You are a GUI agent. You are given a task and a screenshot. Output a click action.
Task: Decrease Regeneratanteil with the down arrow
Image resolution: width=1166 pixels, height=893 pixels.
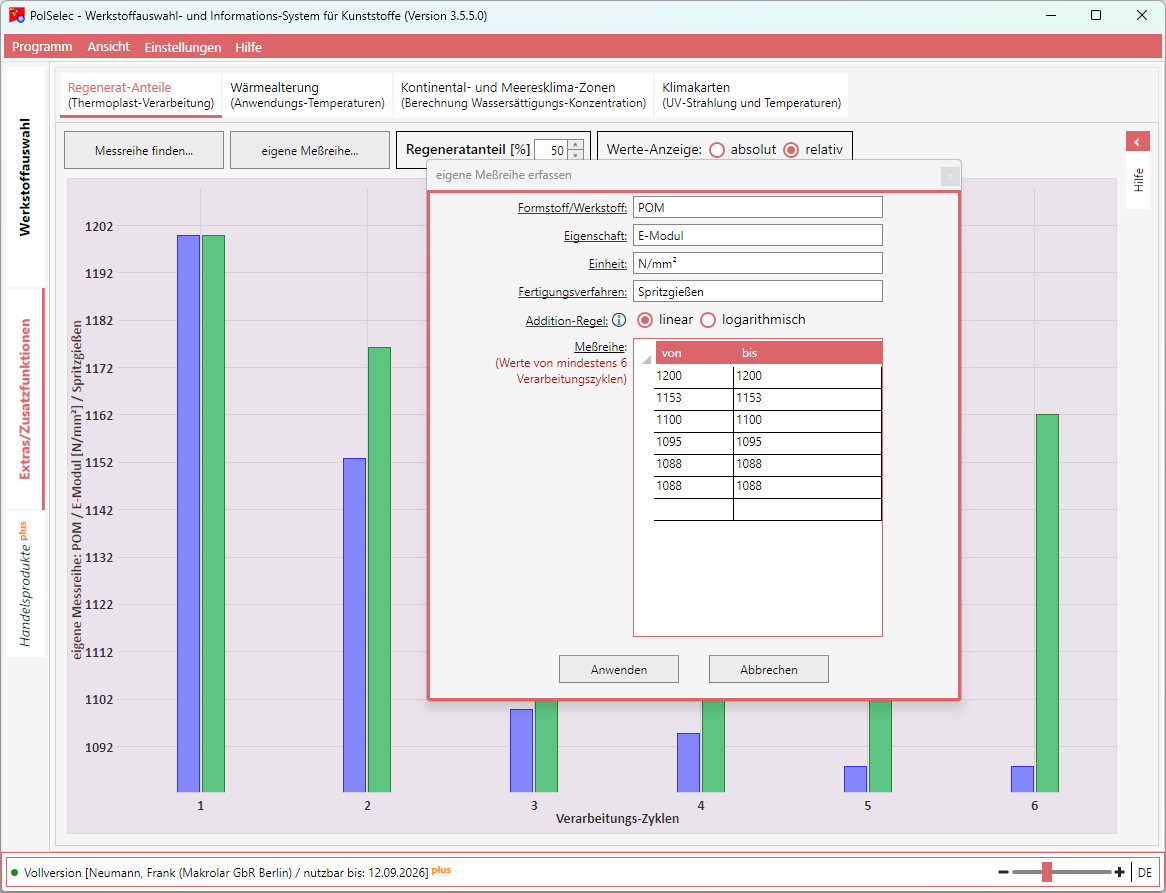coord(576,155)
